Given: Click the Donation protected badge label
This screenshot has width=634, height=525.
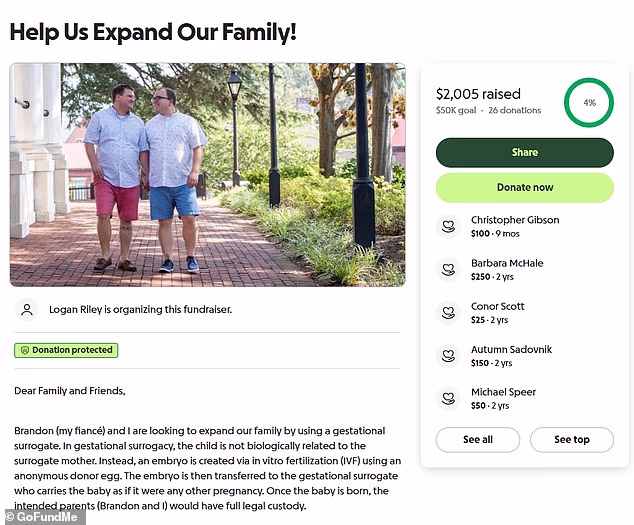Looking at the screenshot, I should 72,351.
